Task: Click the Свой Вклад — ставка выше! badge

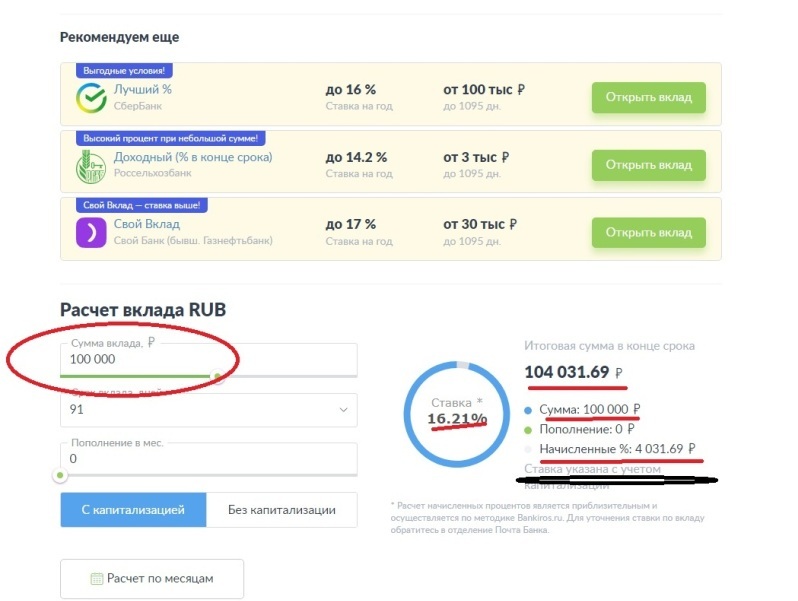Action: [x=141, y=205]
